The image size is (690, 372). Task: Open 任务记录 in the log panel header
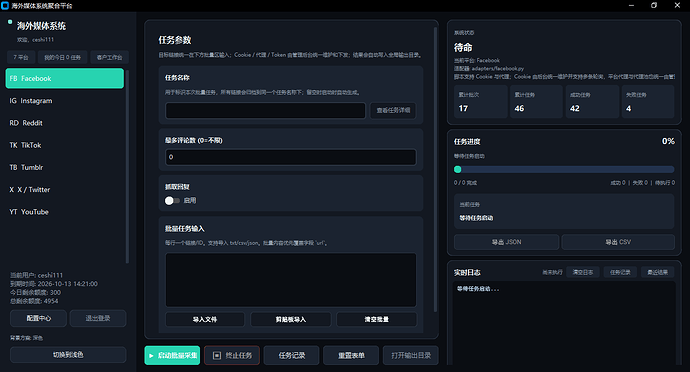[x=620, y=273]
